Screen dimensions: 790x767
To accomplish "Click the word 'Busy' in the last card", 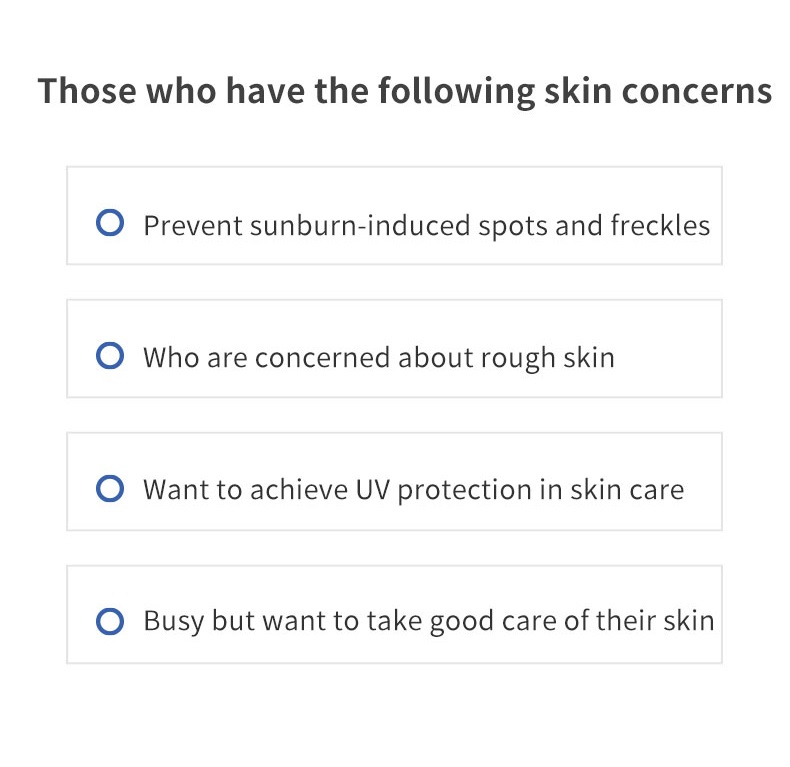I will click(x=173, y=621).
